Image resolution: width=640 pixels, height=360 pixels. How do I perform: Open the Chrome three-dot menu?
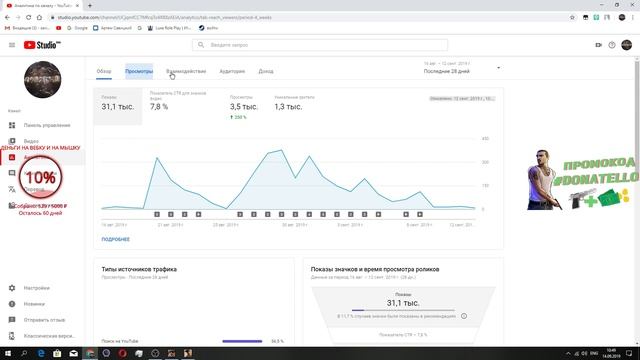(633, 17)
